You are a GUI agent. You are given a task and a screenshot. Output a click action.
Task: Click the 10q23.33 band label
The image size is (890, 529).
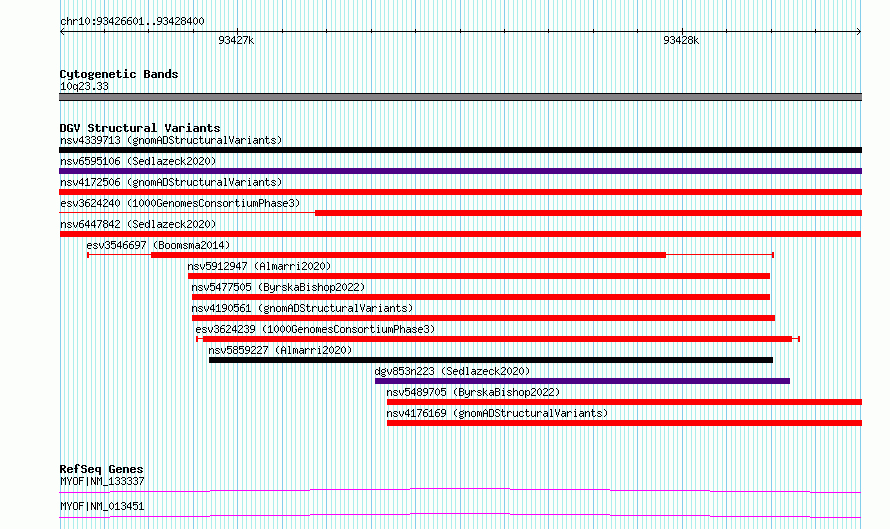[84, 86]
